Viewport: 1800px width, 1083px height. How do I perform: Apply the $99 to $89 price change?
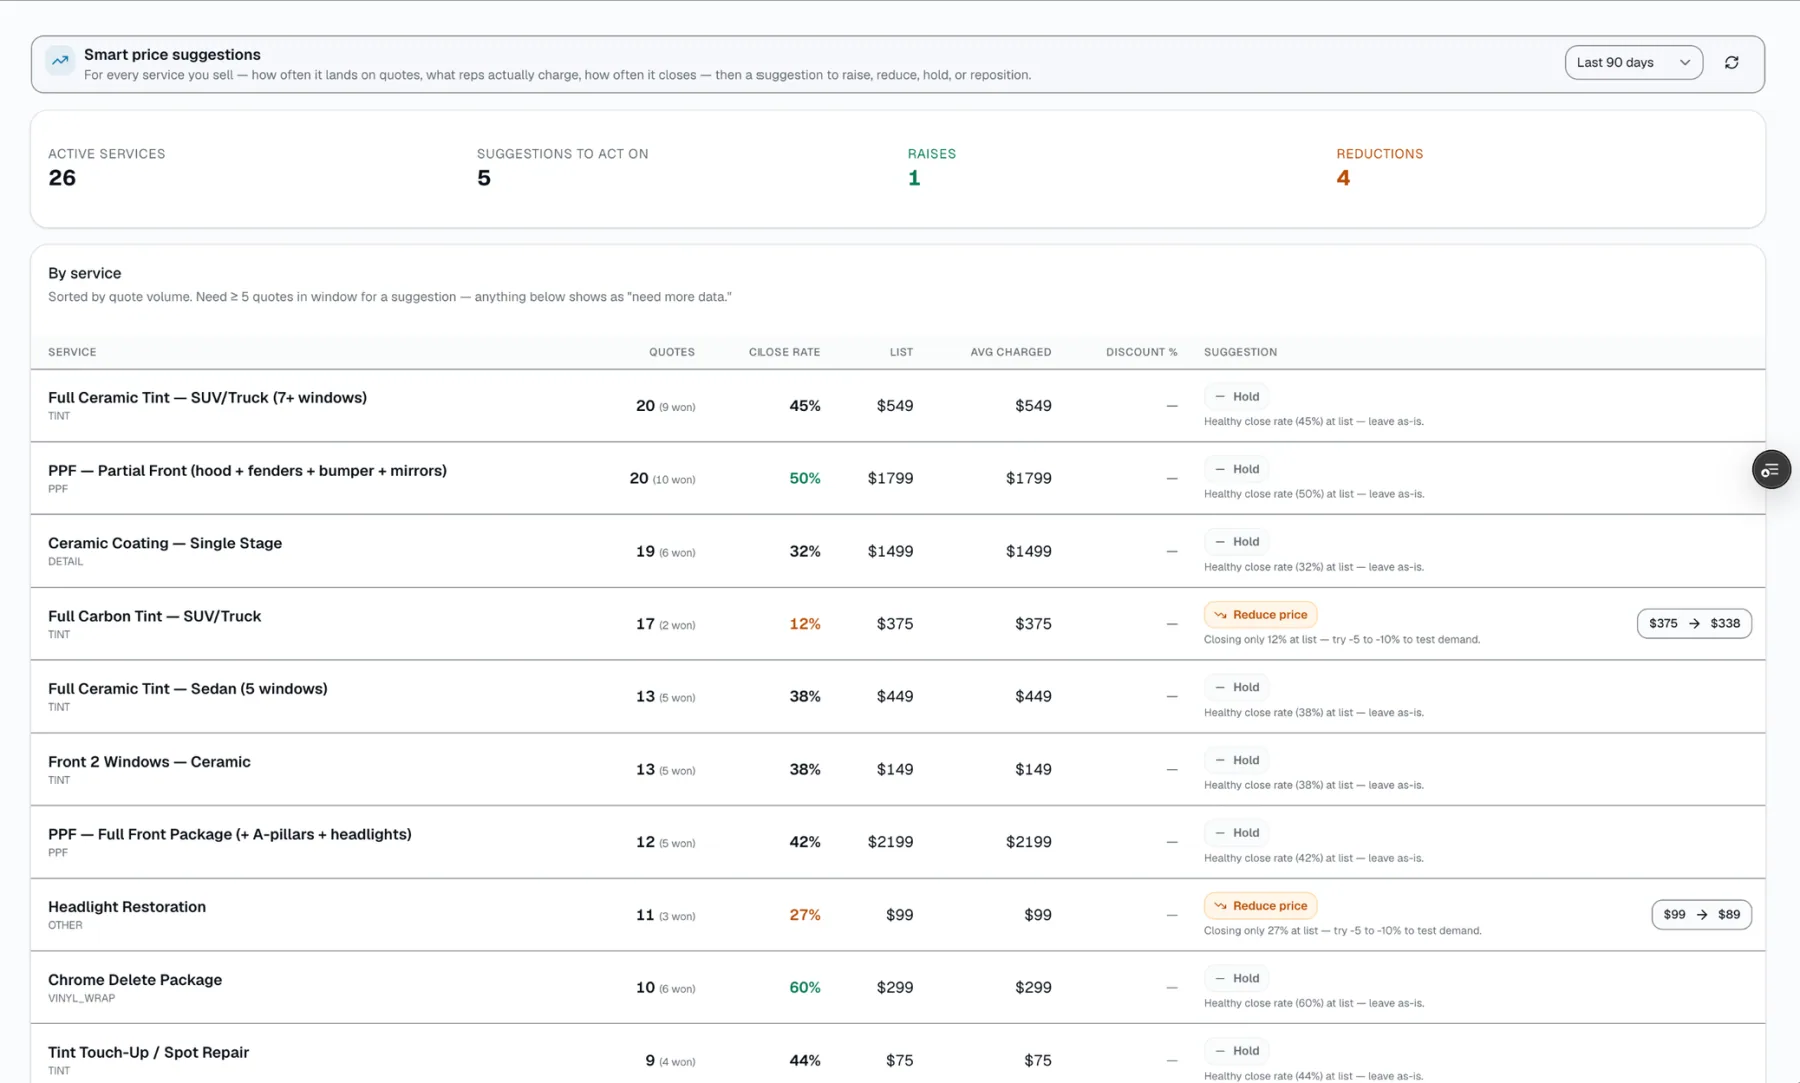pos(1701,914)
